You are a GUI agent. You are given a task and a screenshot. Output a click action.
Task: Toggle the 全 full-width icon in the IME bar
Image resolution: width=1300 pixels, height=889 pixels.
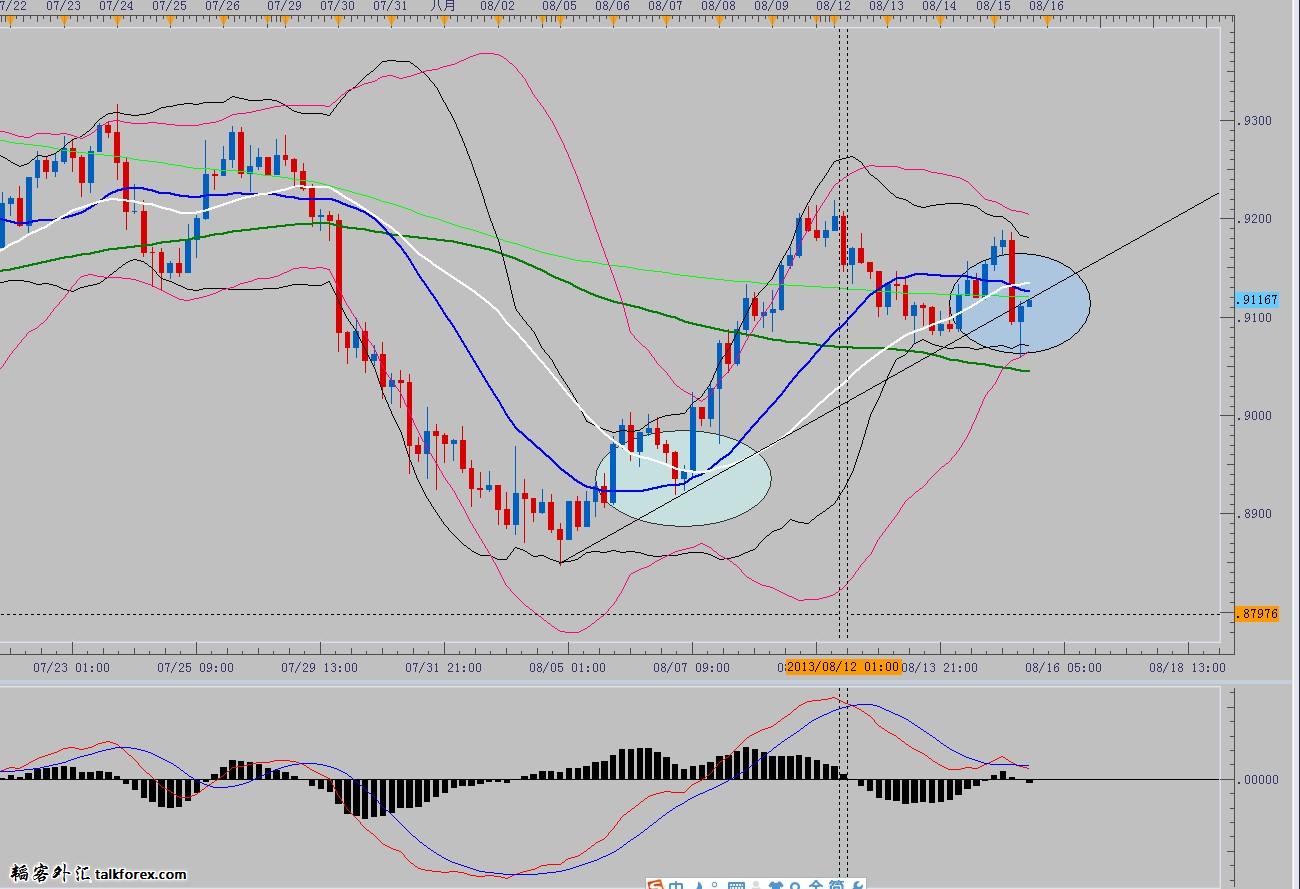click(818, 884)
